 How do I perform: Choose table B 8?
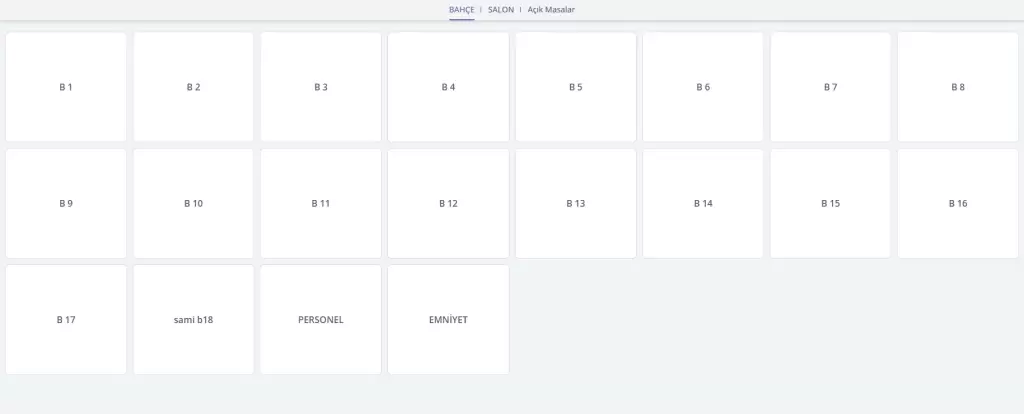coord(957,87)
